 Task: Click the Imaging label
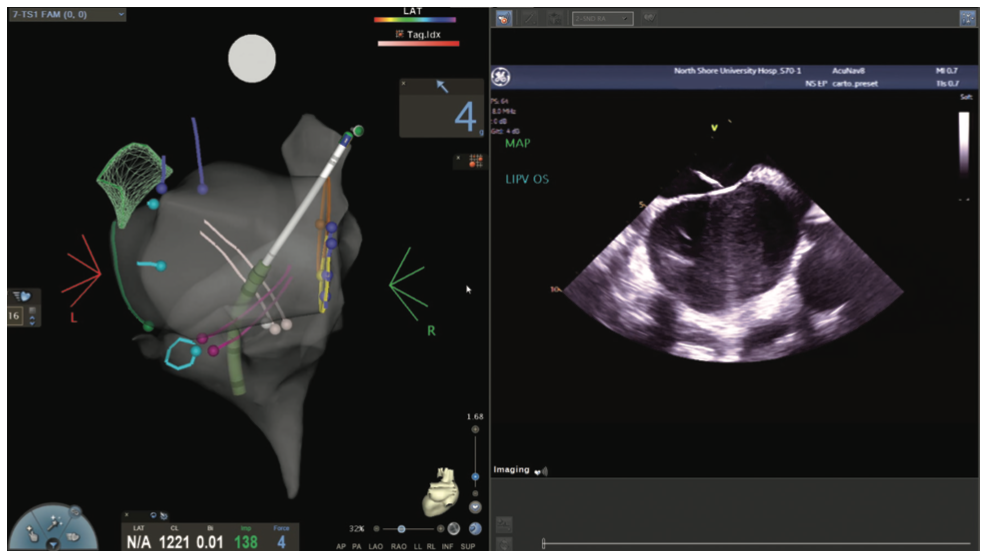[x=511, y=470]
